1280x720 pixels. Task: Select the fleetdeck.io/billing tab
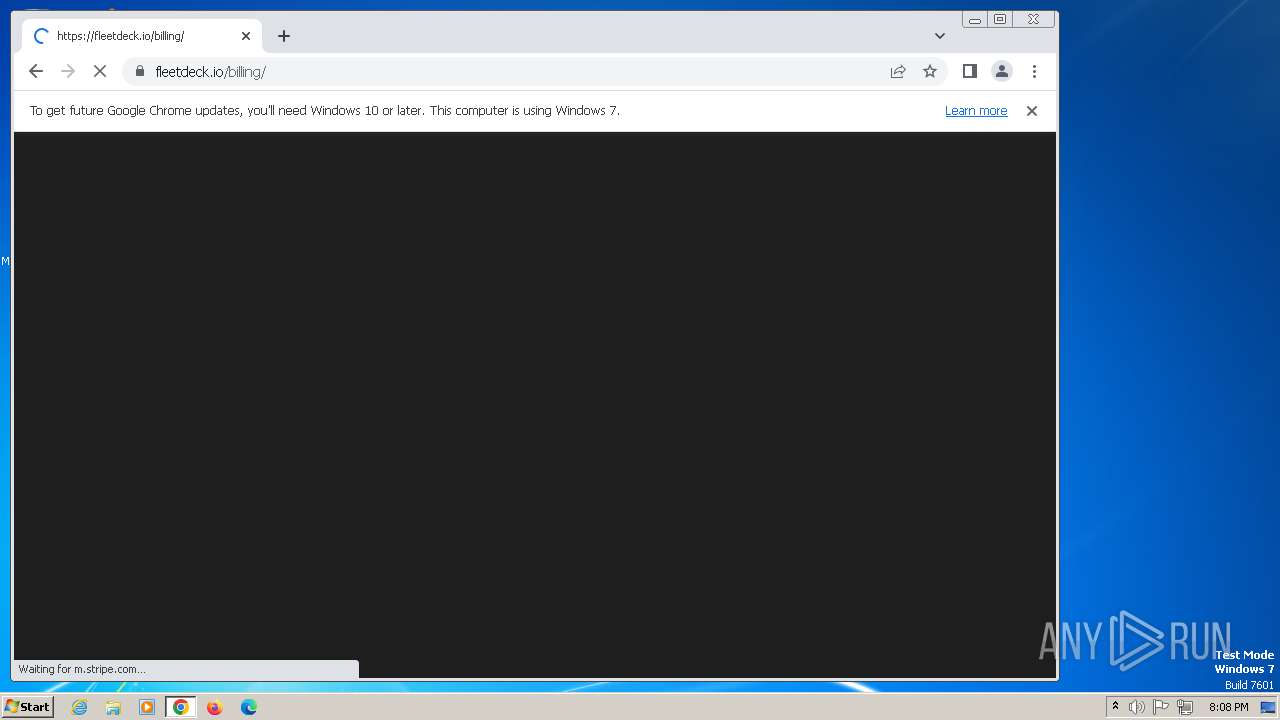coord(142,36)
